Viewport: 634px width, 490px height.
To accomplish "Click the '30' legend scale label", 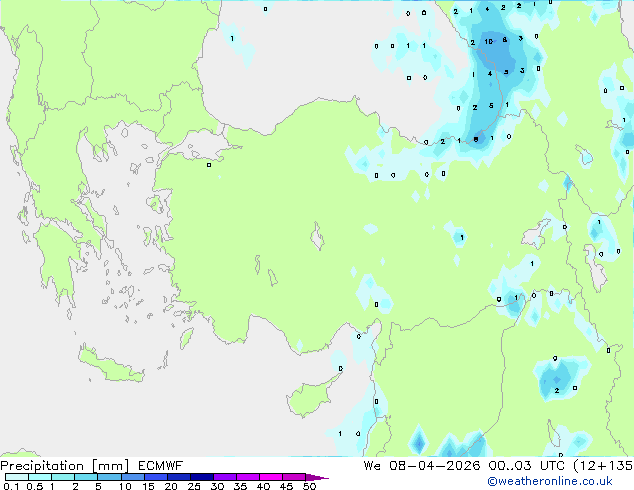I will 217,486.
